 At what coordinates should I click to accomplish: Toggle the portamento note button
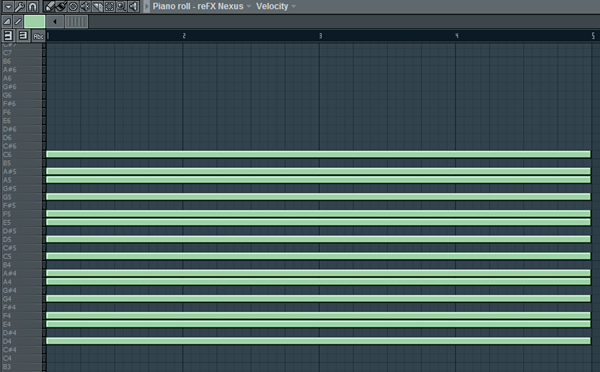click(x=7, y=21)
